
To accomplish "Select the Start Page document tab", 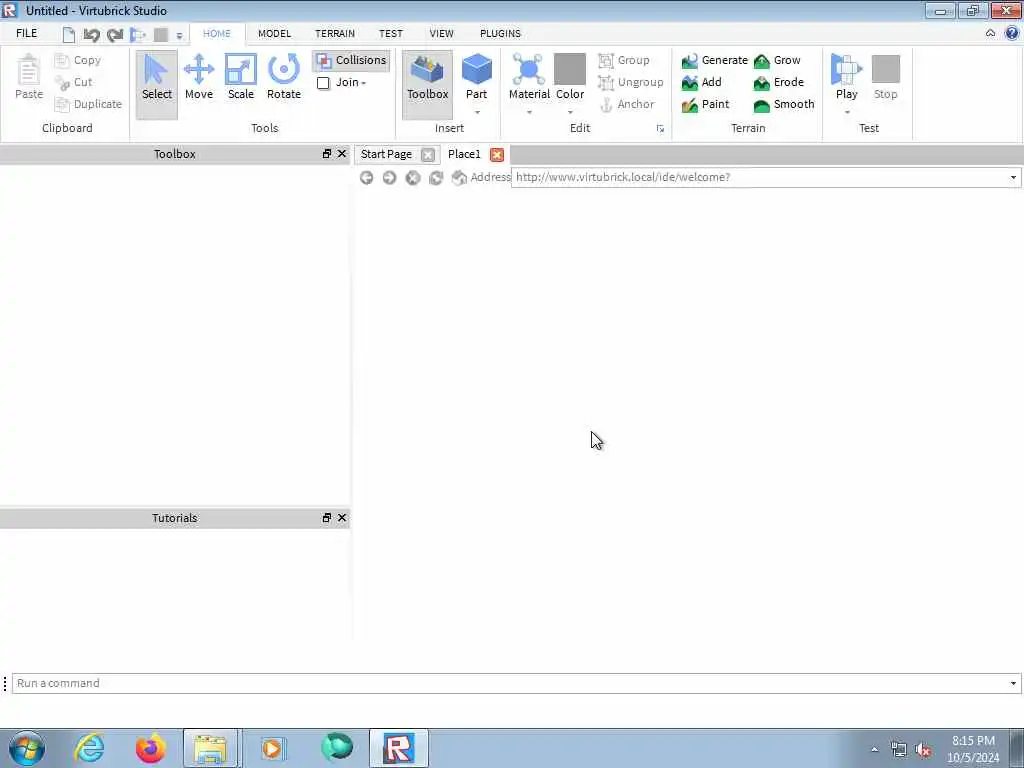I will [x=386, y=154].
